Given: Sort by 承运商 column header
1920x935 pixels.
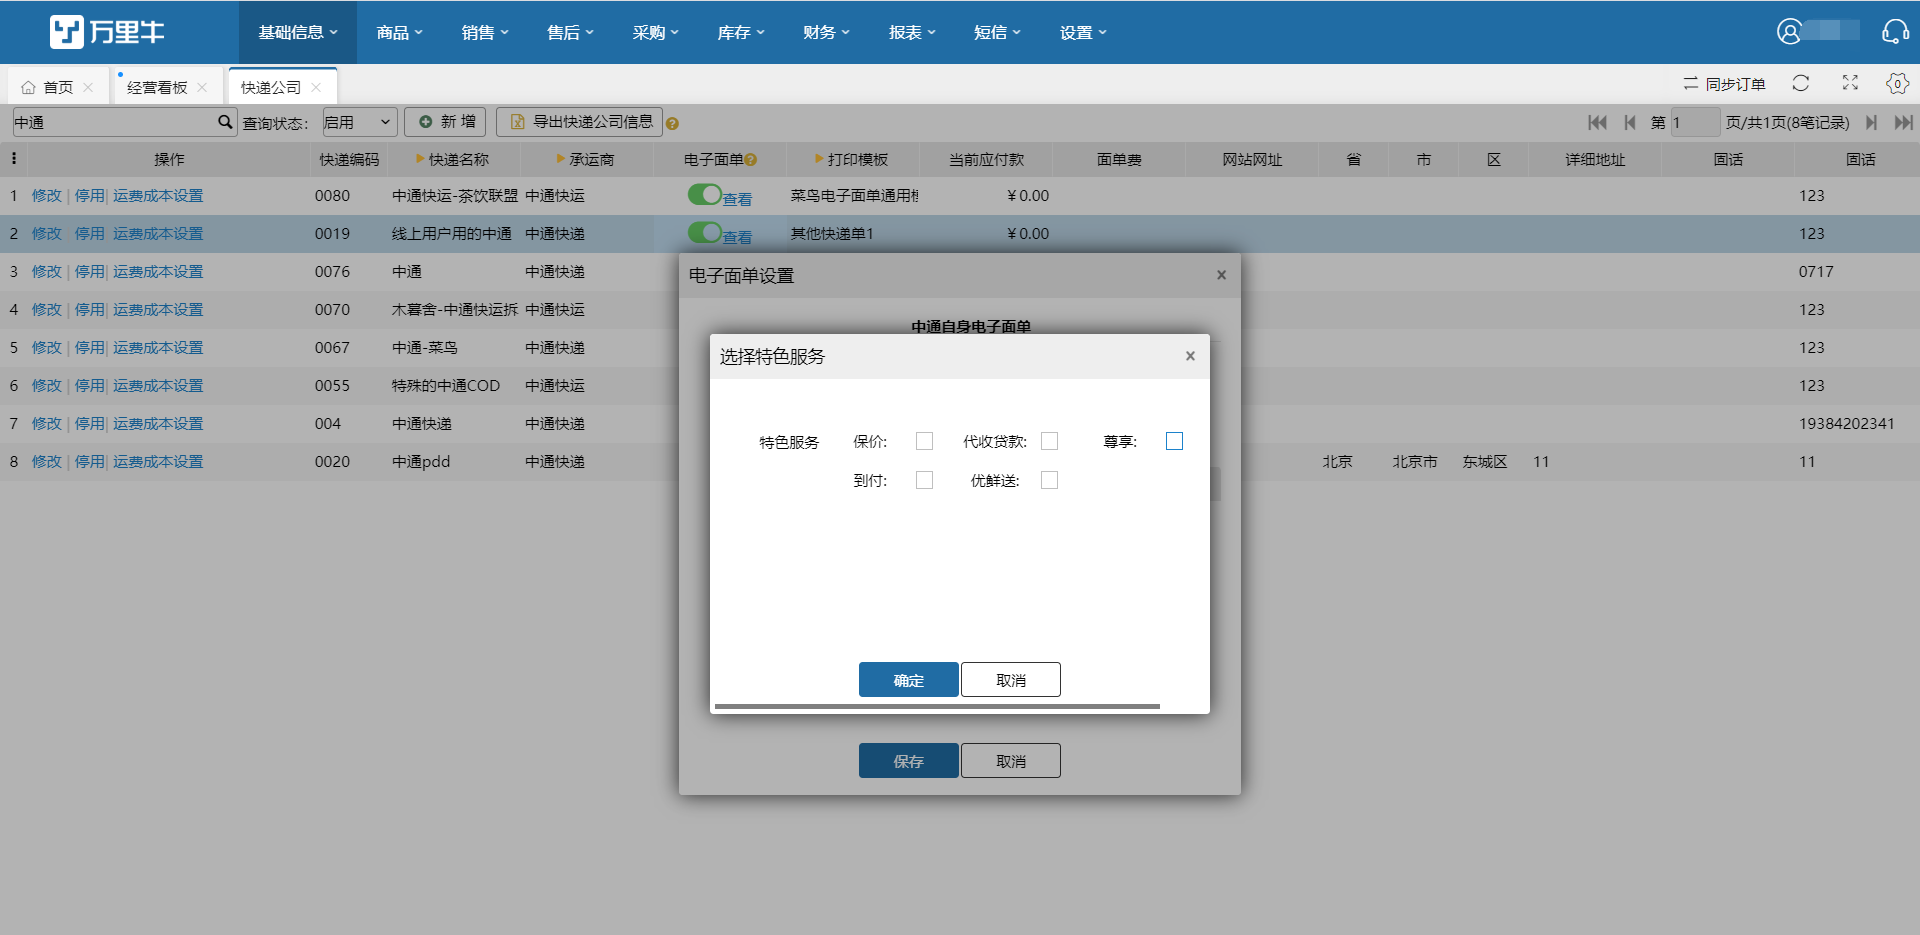Looking at the screenshot, I should tap(586, 159).
